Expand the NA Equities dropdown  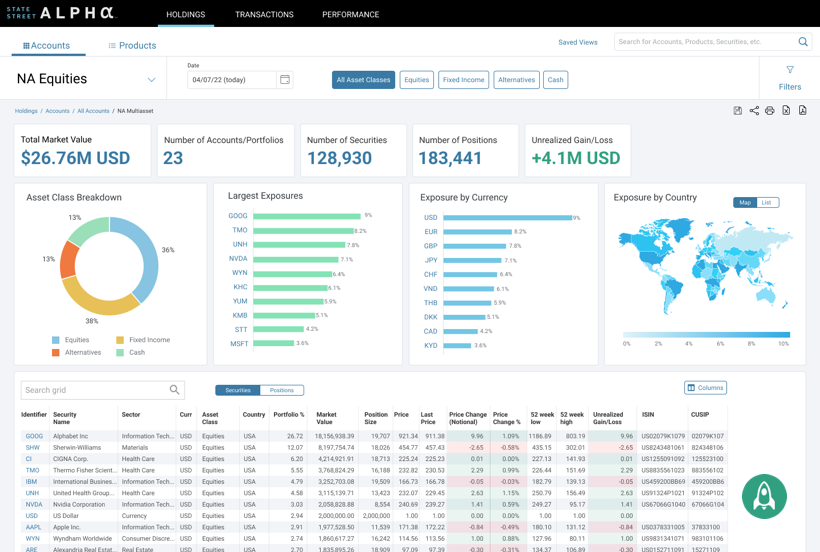(x=151, y=80)
